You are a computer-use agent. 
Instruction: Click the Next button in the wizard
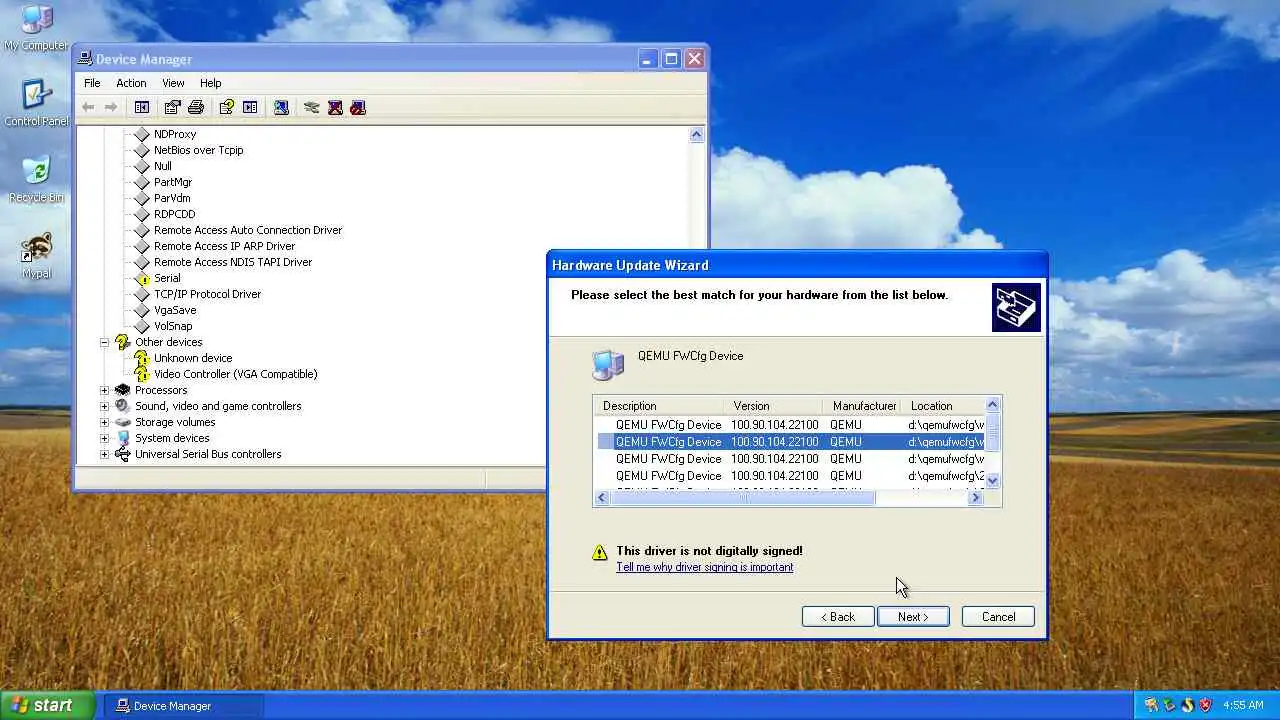913,617
